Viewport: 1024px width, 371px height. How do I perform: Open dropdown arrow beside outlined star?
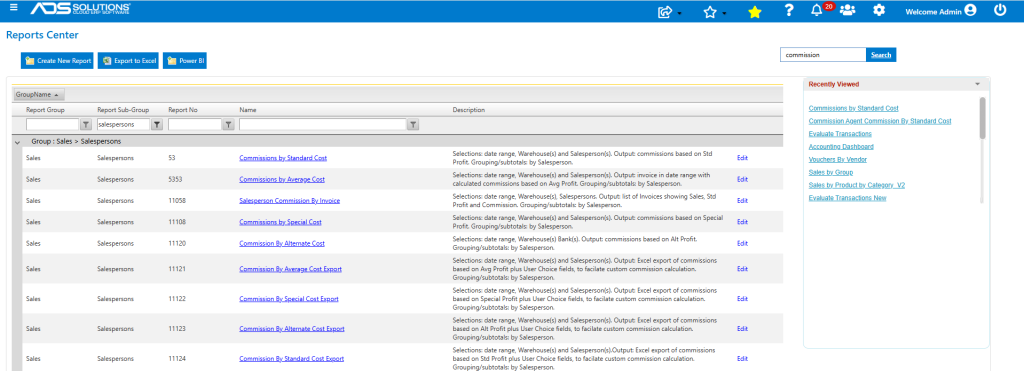click(725, 14)
